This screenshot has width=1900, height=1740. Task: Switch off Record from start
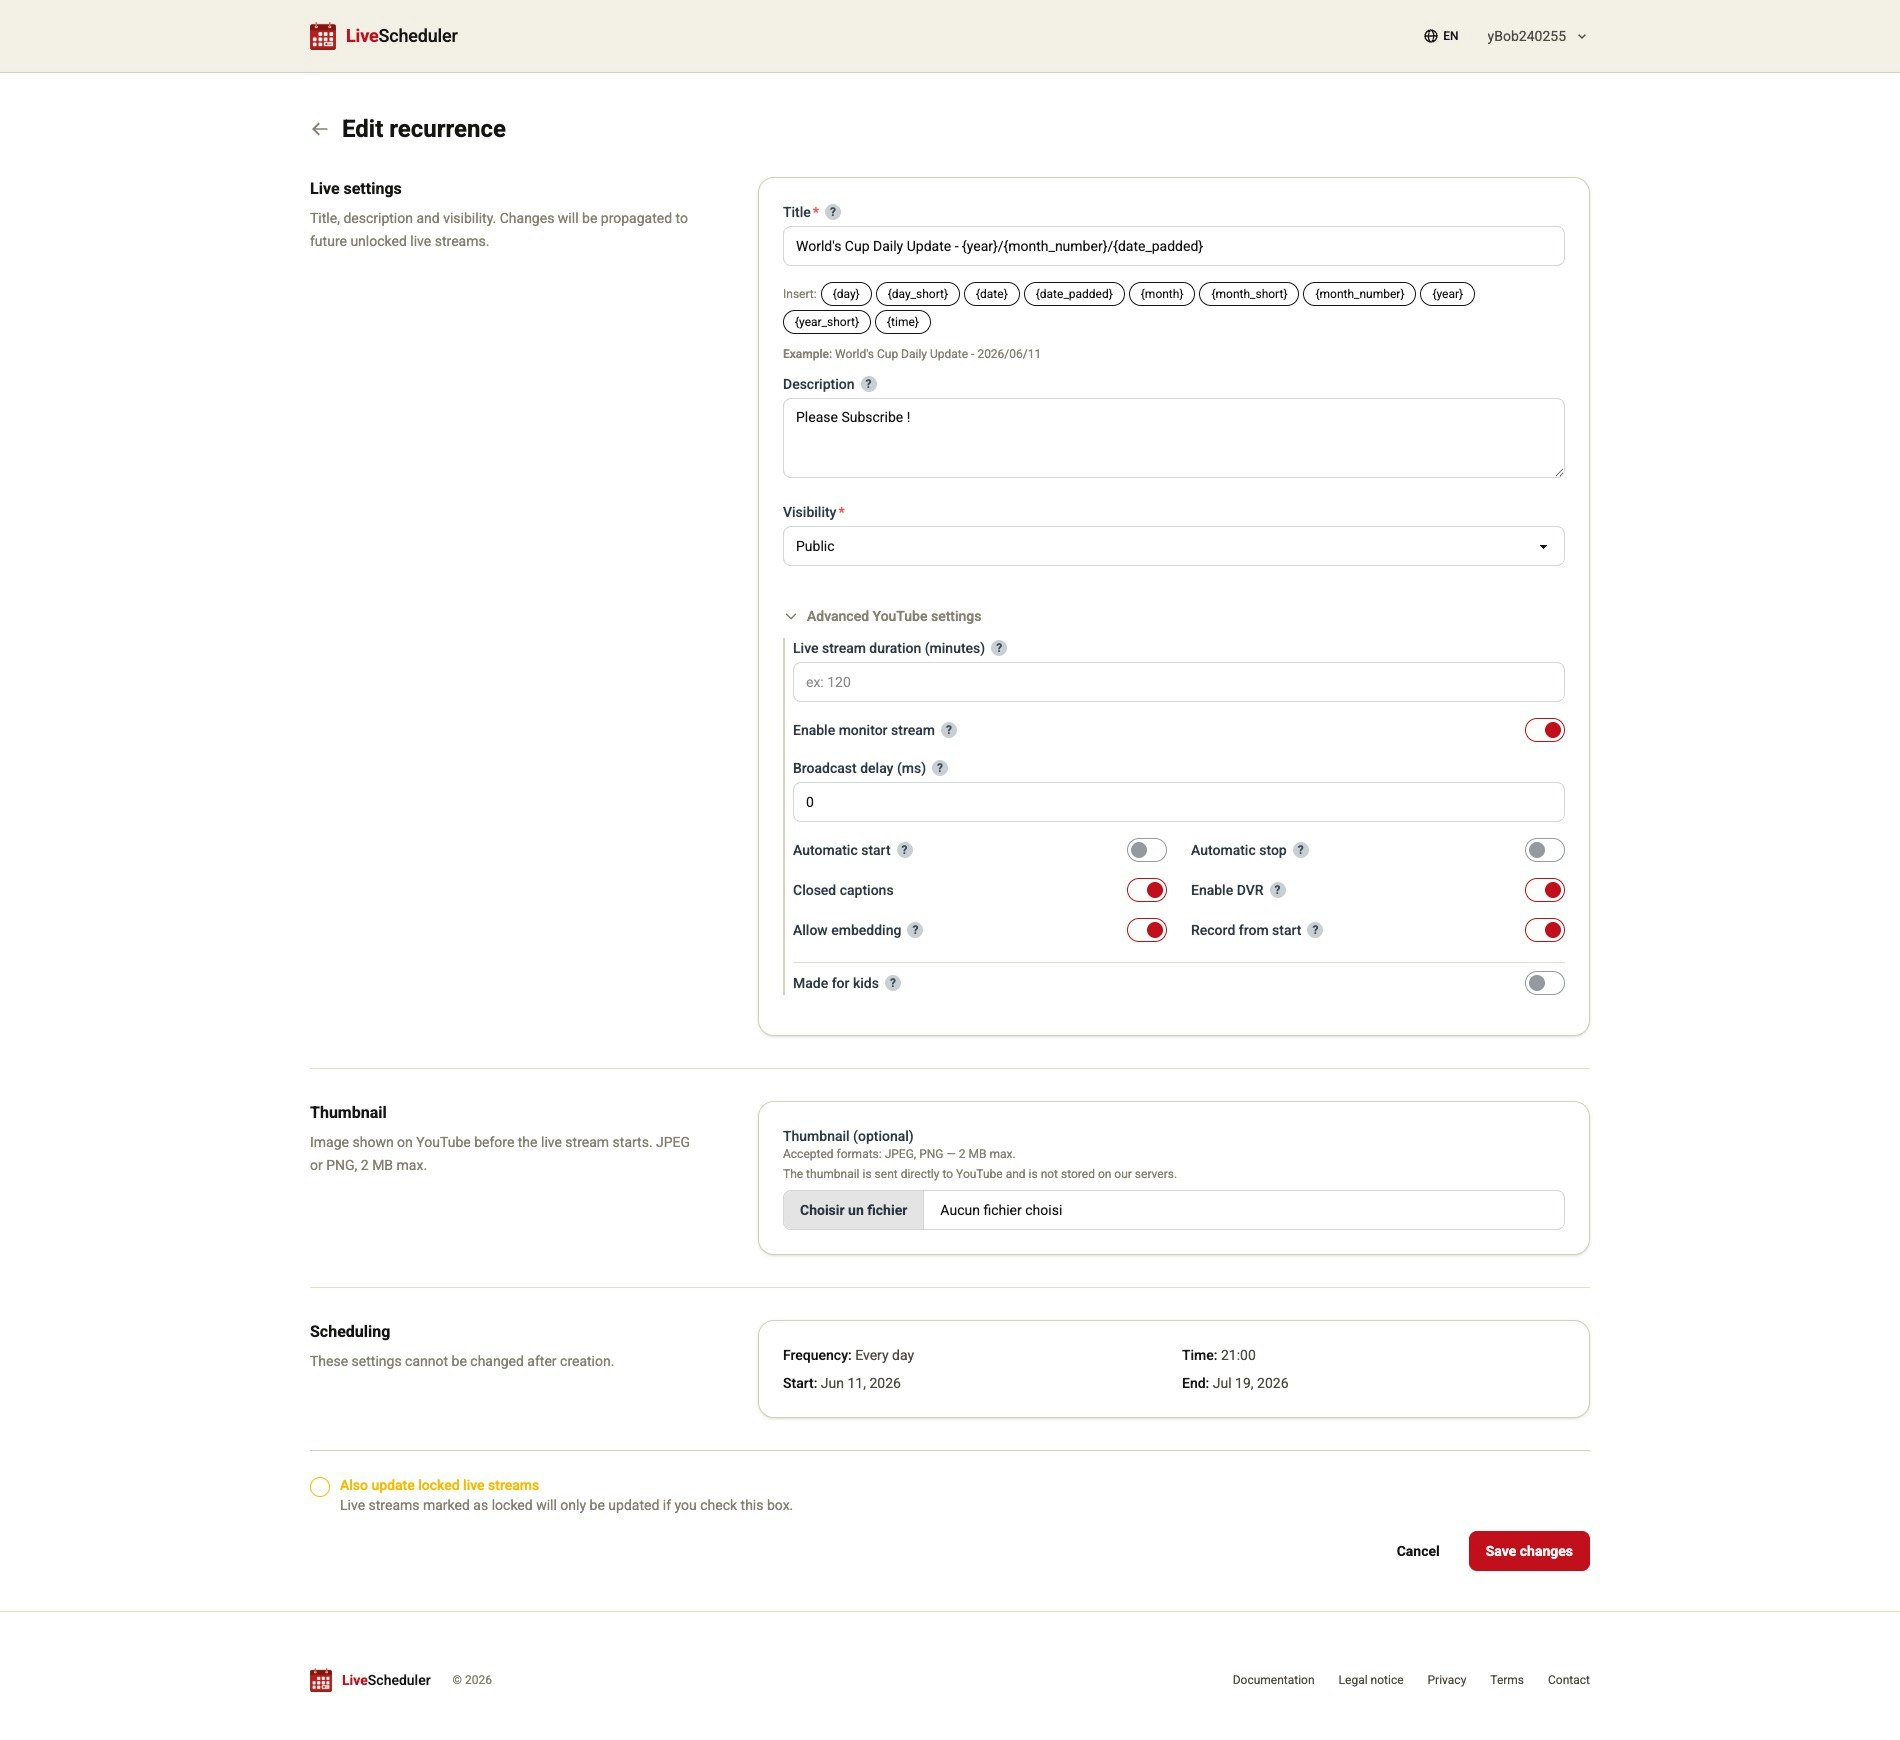1544,930
